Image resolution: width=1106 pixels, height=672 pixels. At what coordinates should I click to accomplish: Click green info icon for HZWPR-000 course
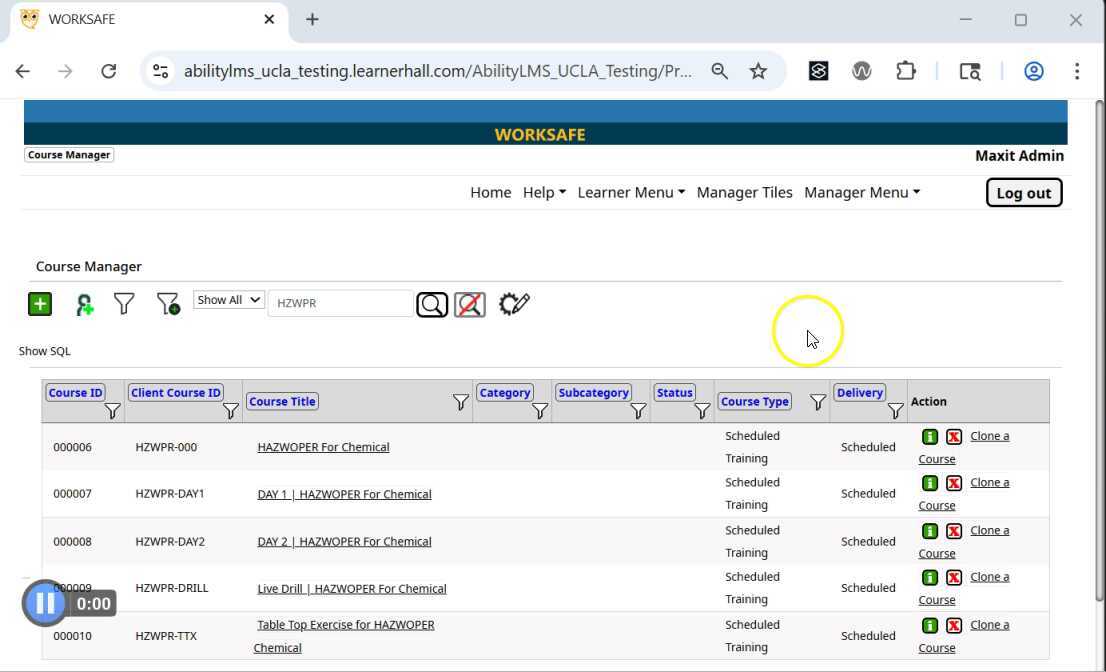(x=930, y=437)
